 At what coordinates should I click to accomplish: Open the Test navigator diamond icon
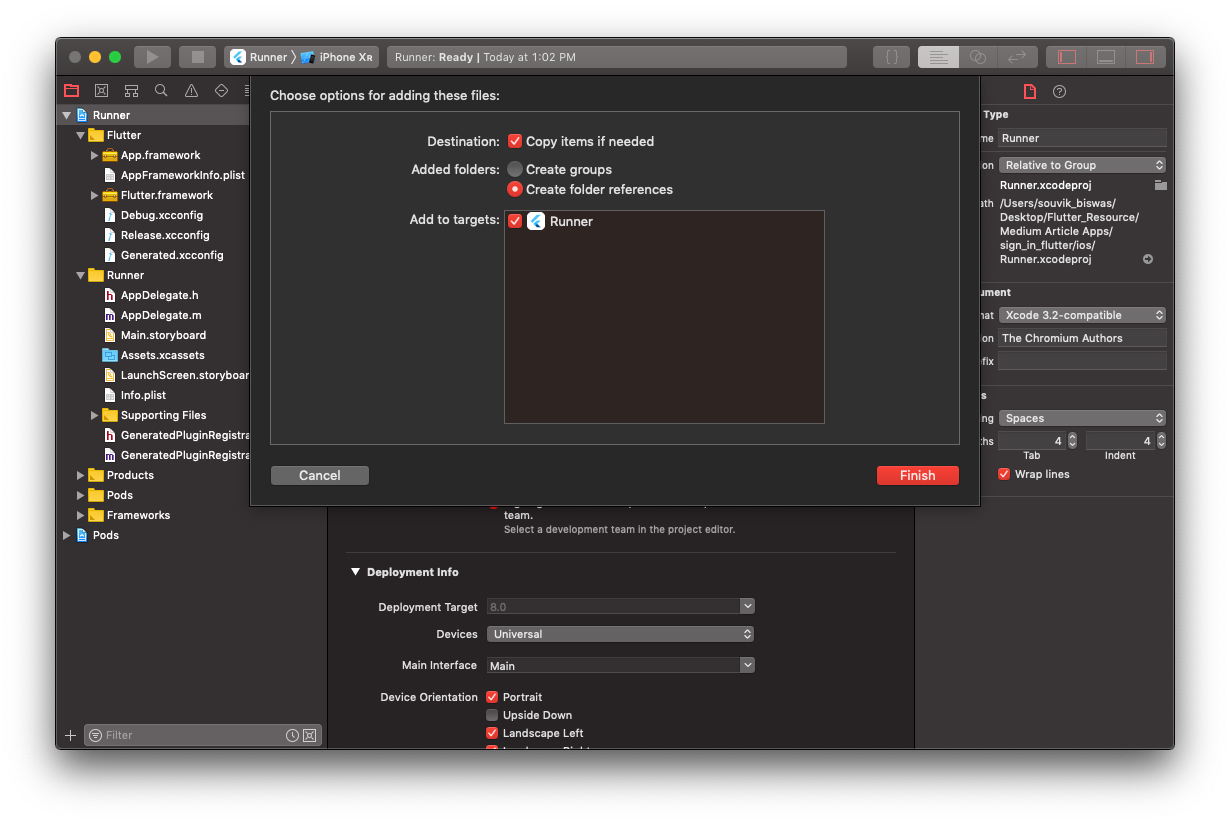tap(221, 90)
